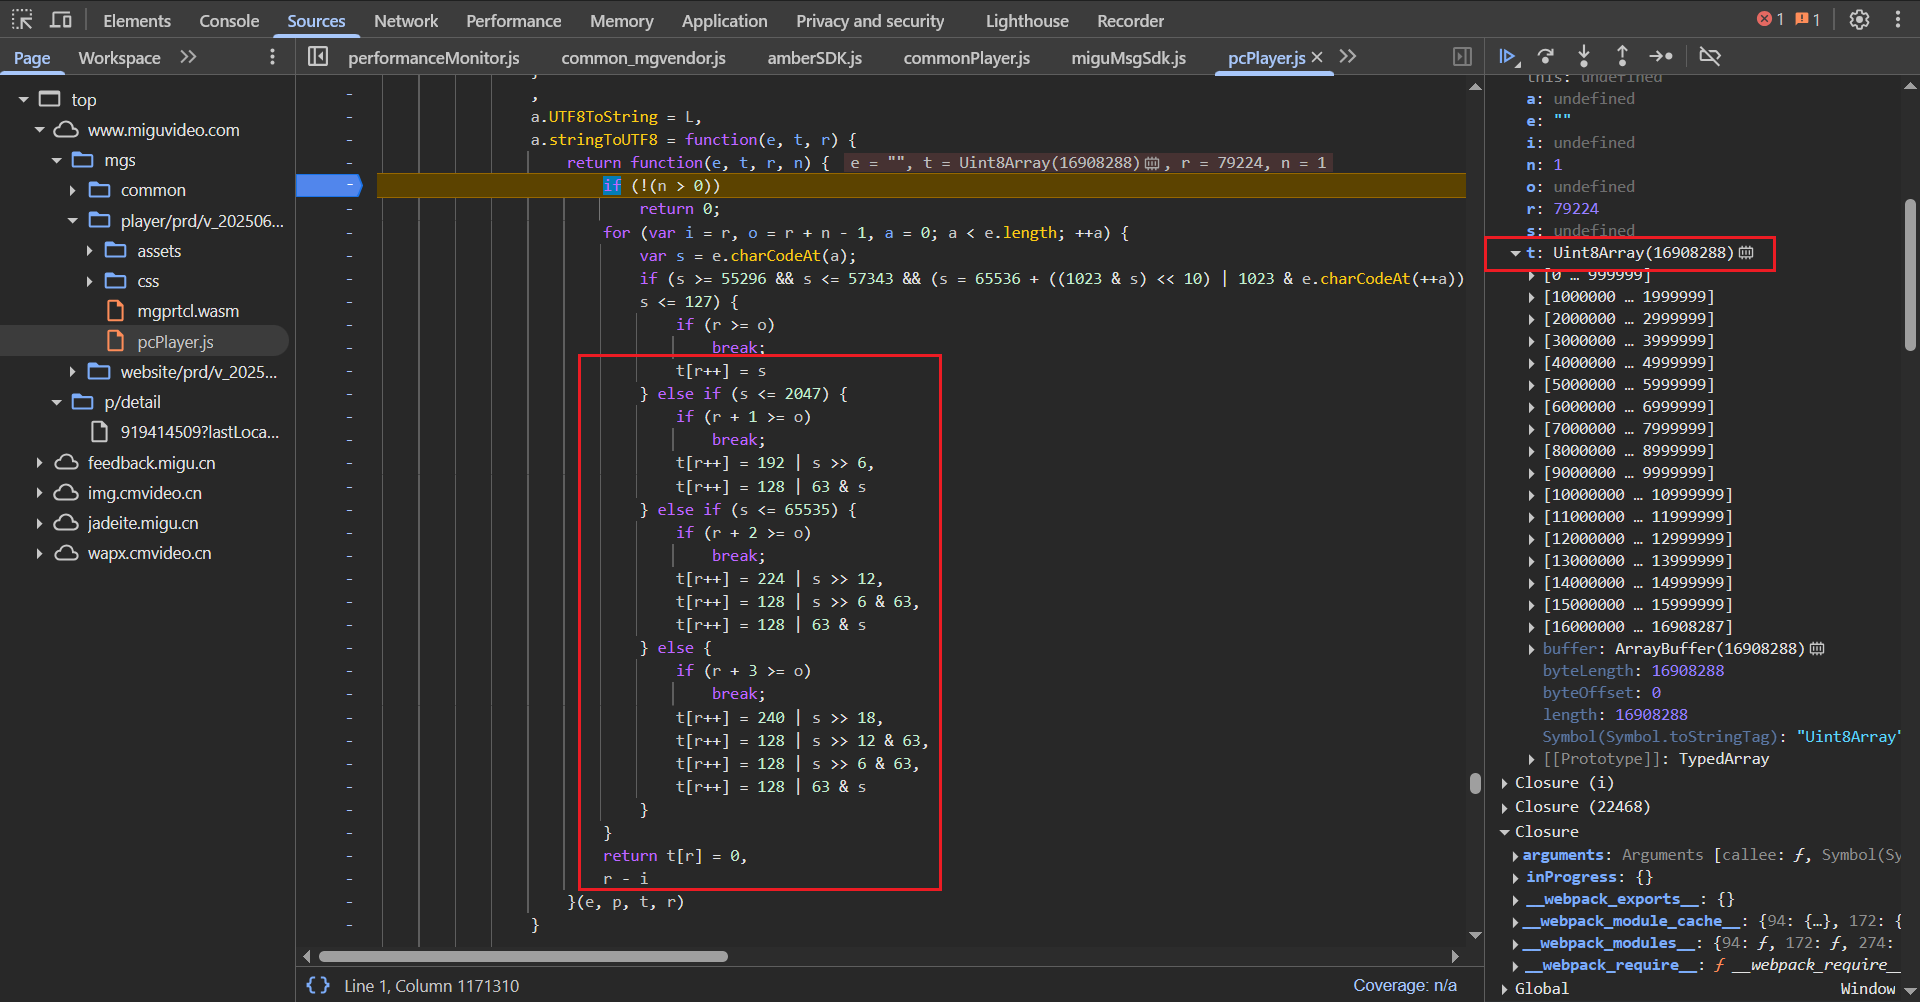1920x1002 pixels.
Task: Toggle deactivate breakpoints
Action: click(1710, 57)
